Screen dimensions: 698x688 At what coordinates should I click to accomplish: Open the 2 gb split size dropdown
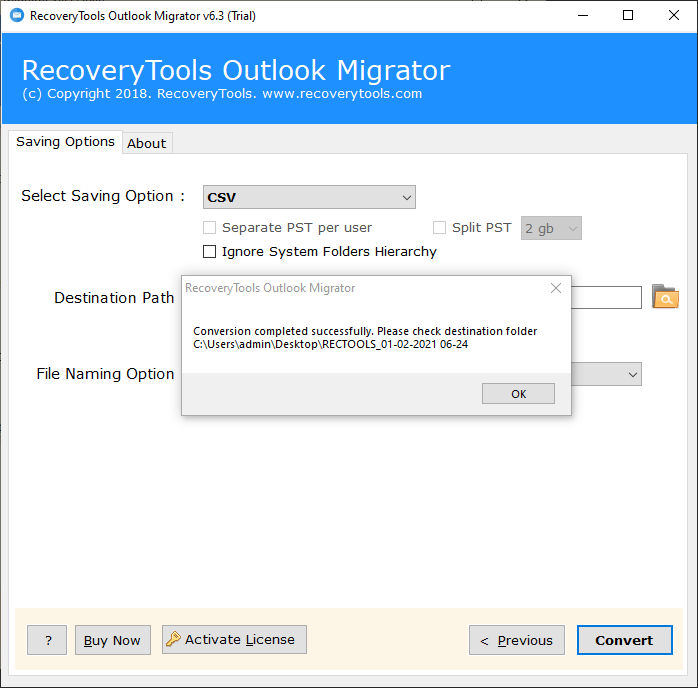[x=551, y=228]
